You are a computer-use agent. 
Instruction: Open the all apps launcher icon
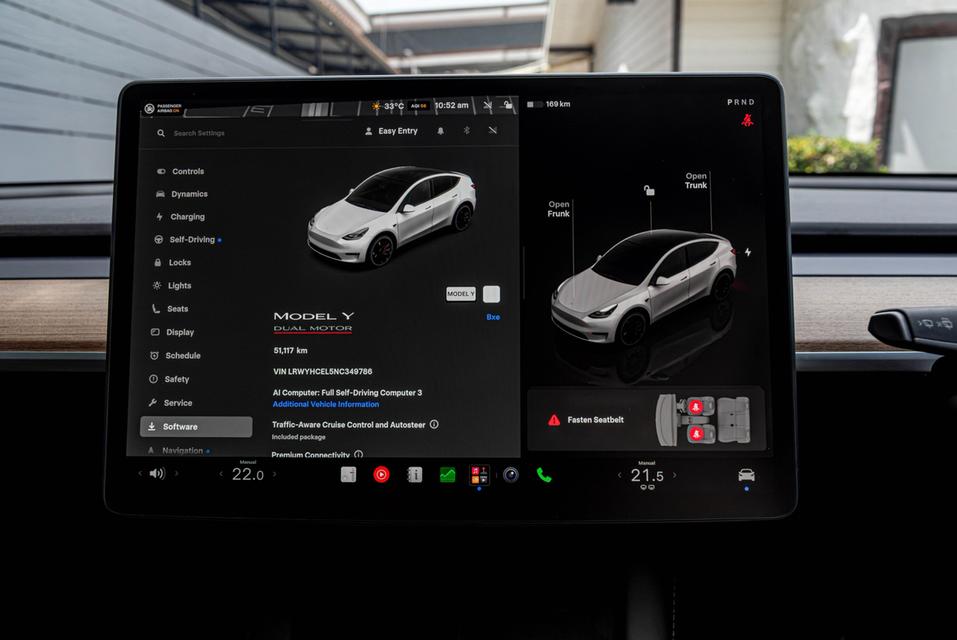coord(479,475)
